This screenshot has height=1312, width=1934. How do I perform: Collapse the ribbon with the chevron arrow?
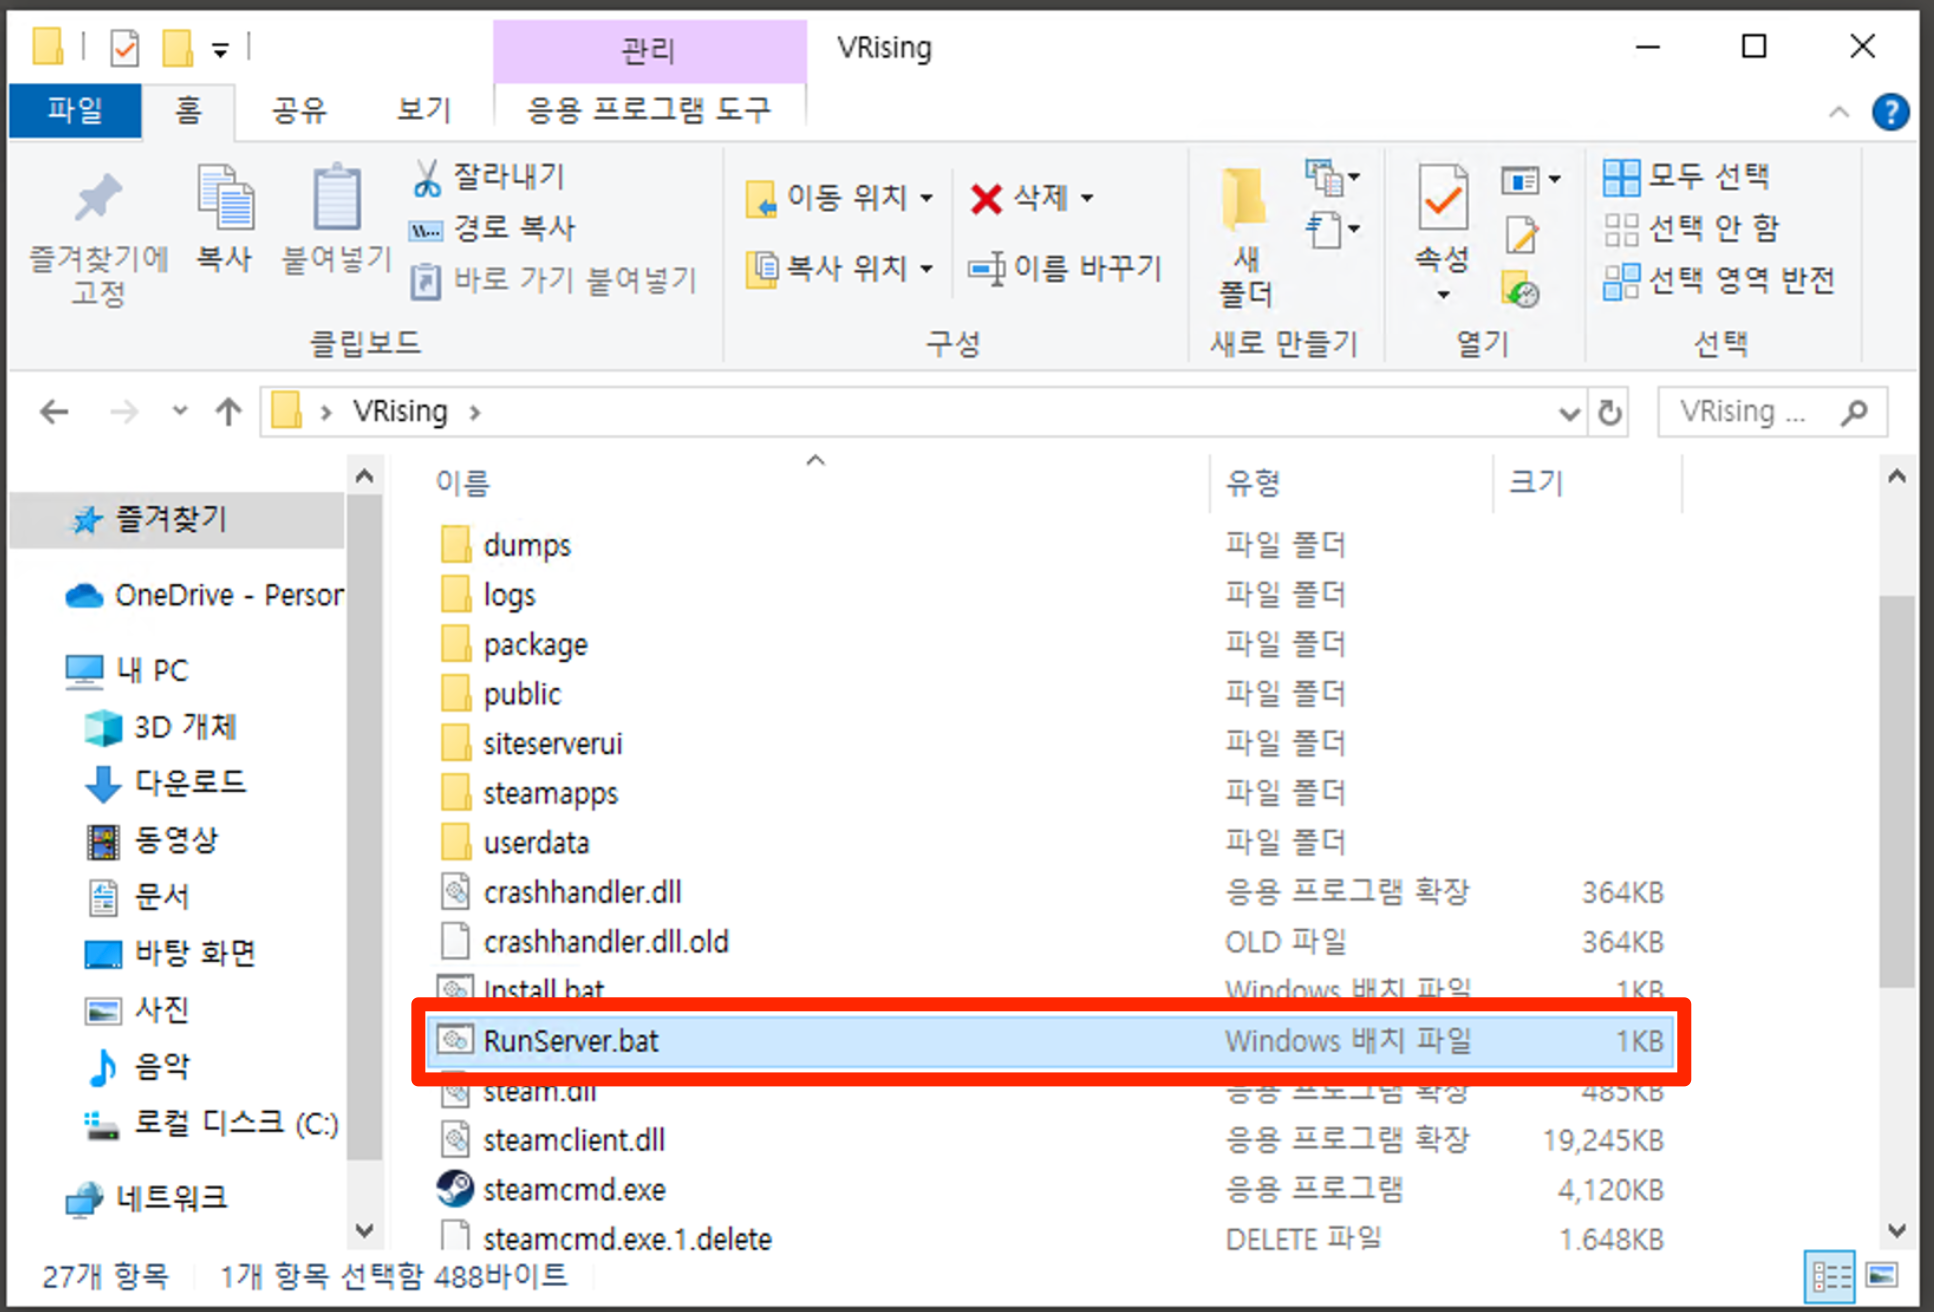click(x=1838, y=112)
